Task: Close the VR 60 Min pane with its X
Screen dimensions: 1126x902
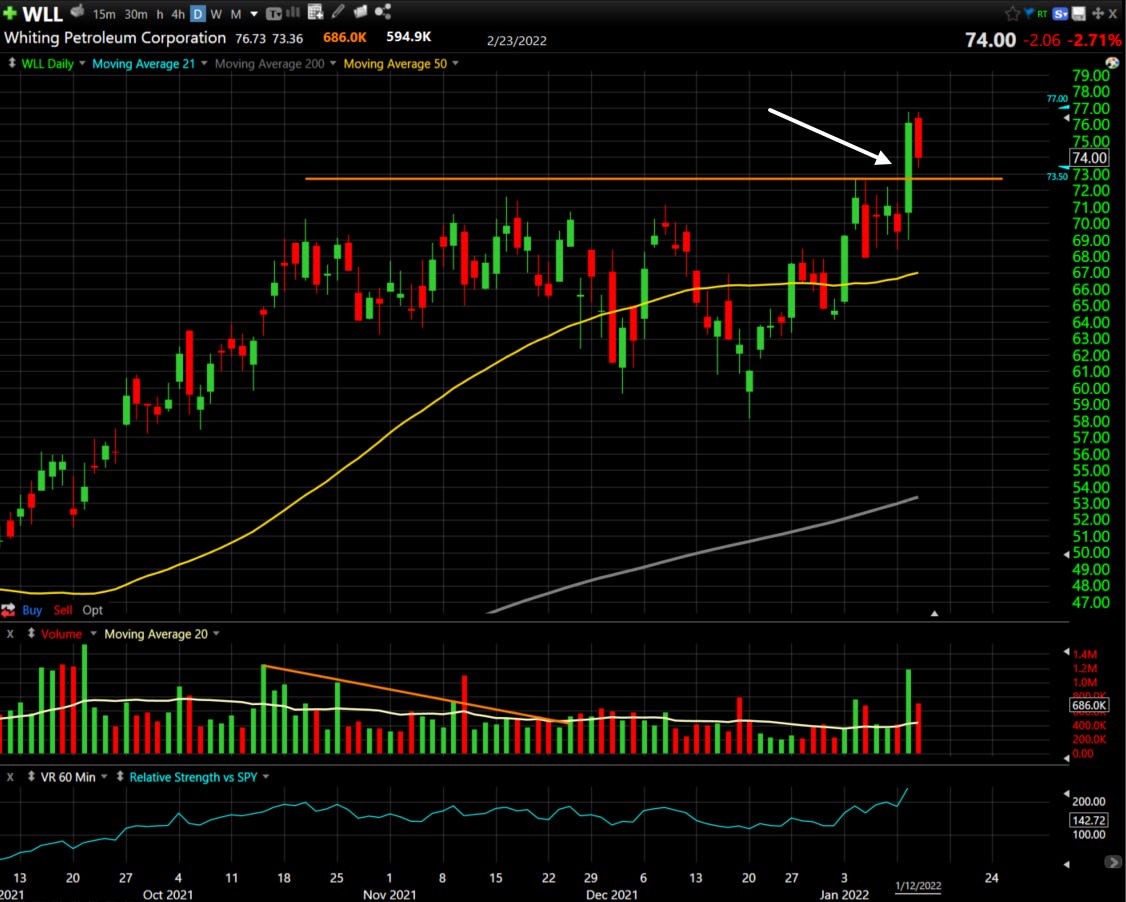Action: 10,777
